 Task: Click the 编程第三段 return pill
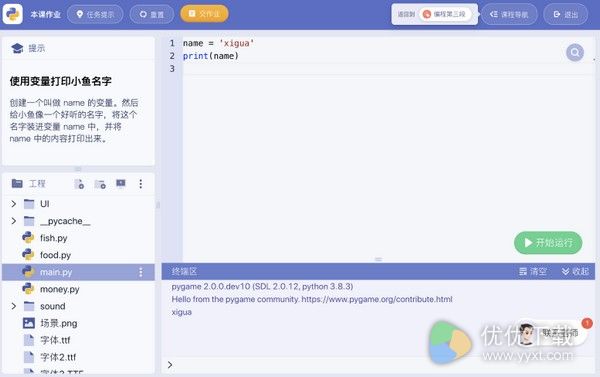point(445,14)
